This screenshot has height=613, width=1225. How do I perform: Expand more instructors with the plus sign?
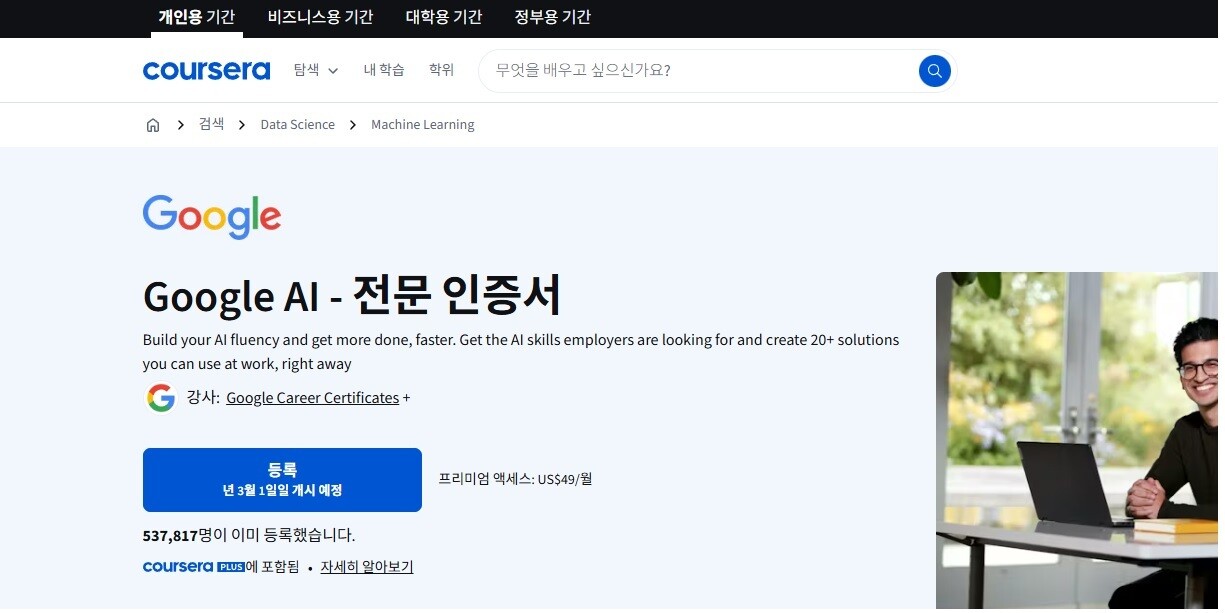407,398
